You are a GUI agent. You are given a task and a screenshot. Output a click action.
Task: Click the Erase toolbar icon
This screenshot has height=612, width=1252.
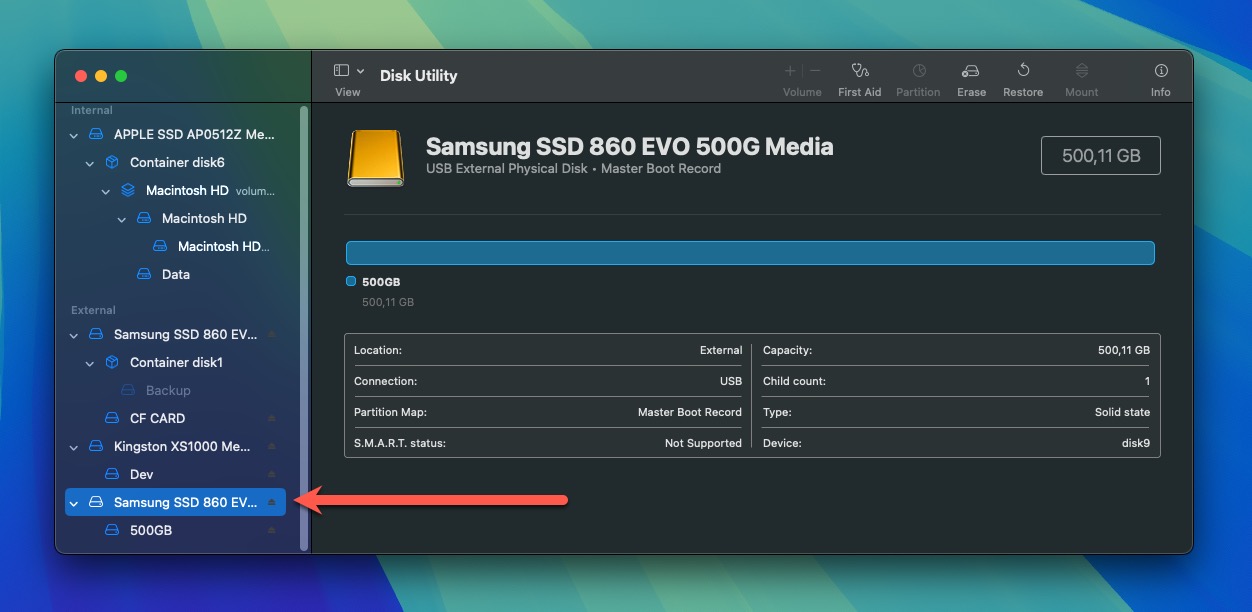point(970,71)
